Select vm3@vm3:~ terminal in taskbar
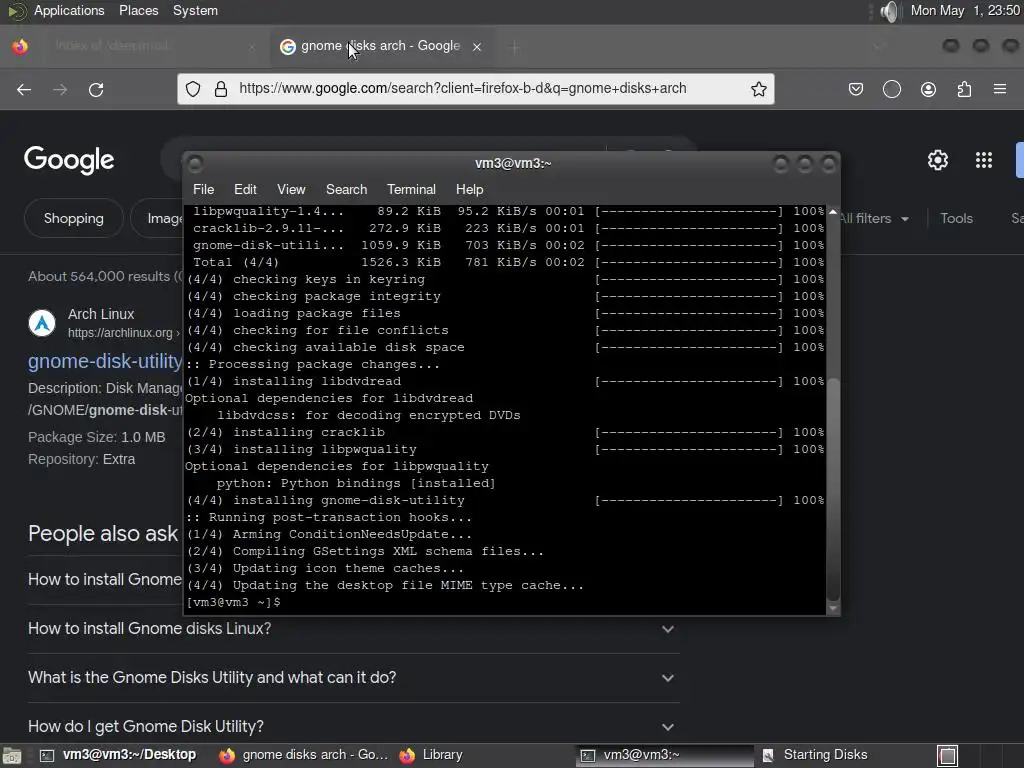This screenshot has height=768, width=1024. pos(664,755)
